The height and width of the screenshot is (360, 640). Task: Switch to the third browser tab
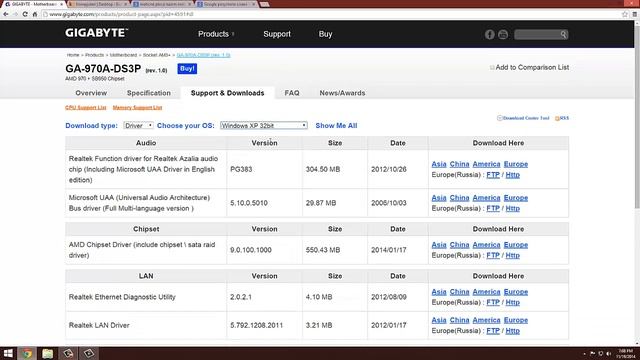162,4
